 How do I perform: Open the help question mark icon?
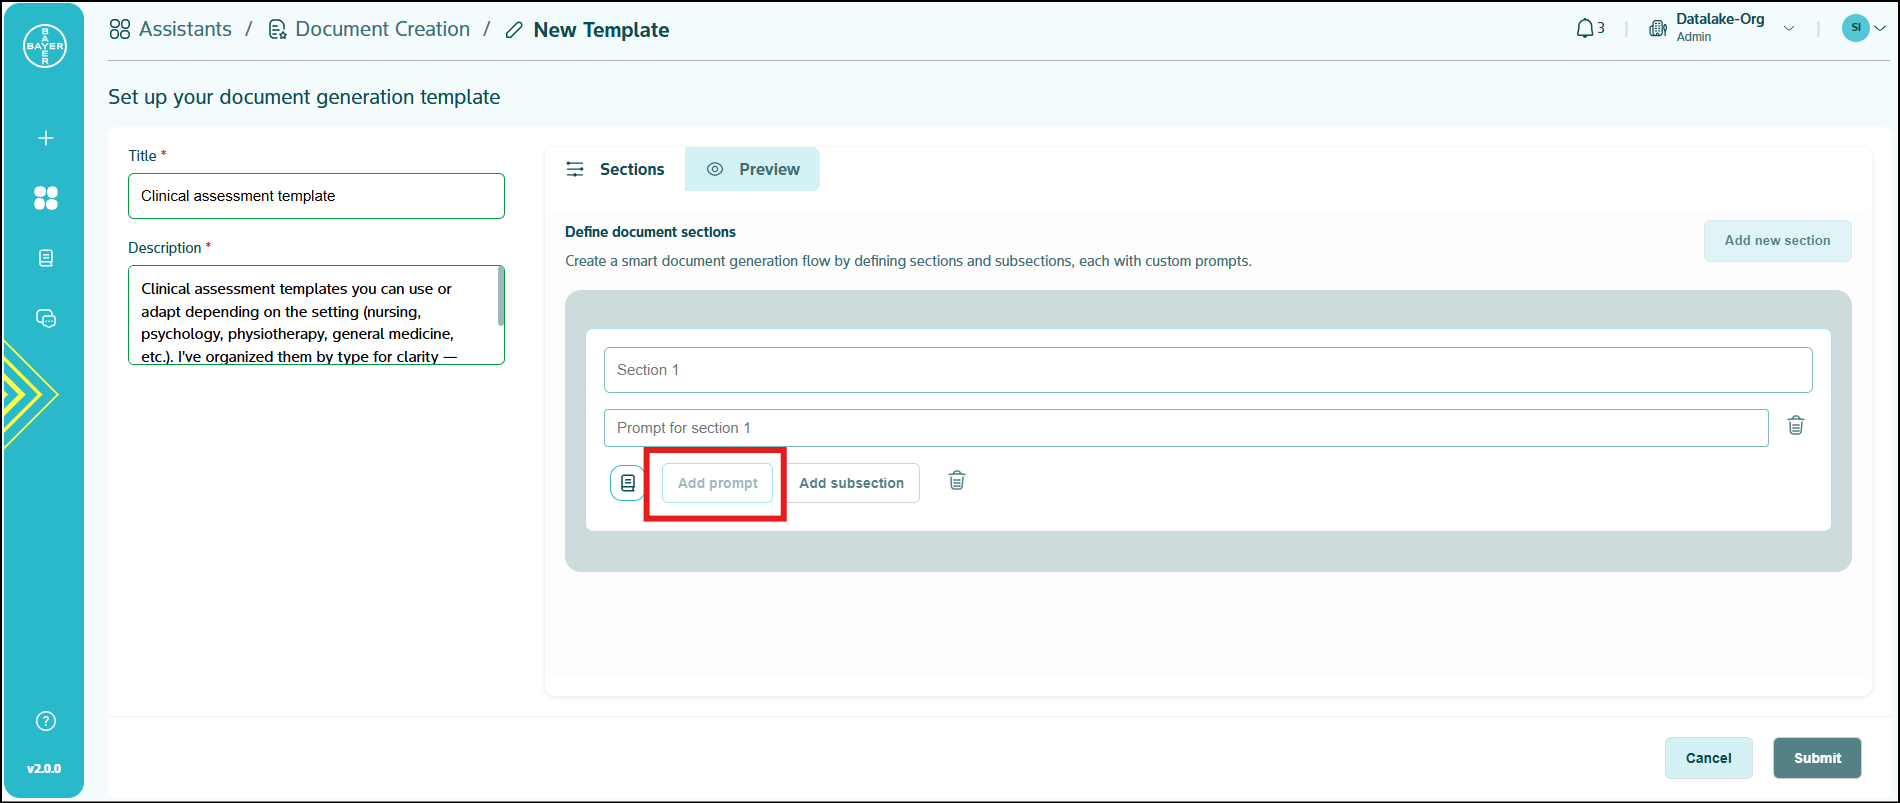pyautogui.click(x=46, y=721)
